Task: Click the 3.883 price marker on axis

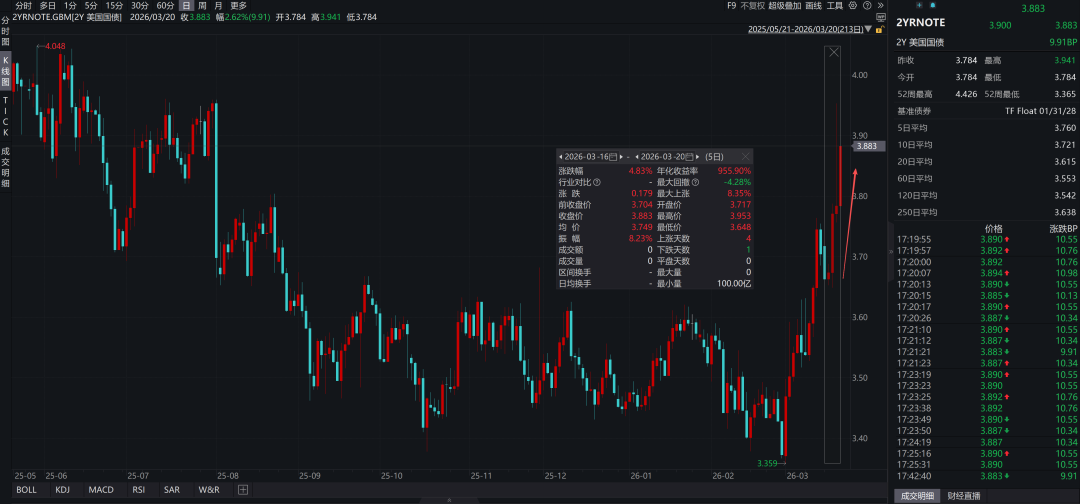Action: coord(866,146)
